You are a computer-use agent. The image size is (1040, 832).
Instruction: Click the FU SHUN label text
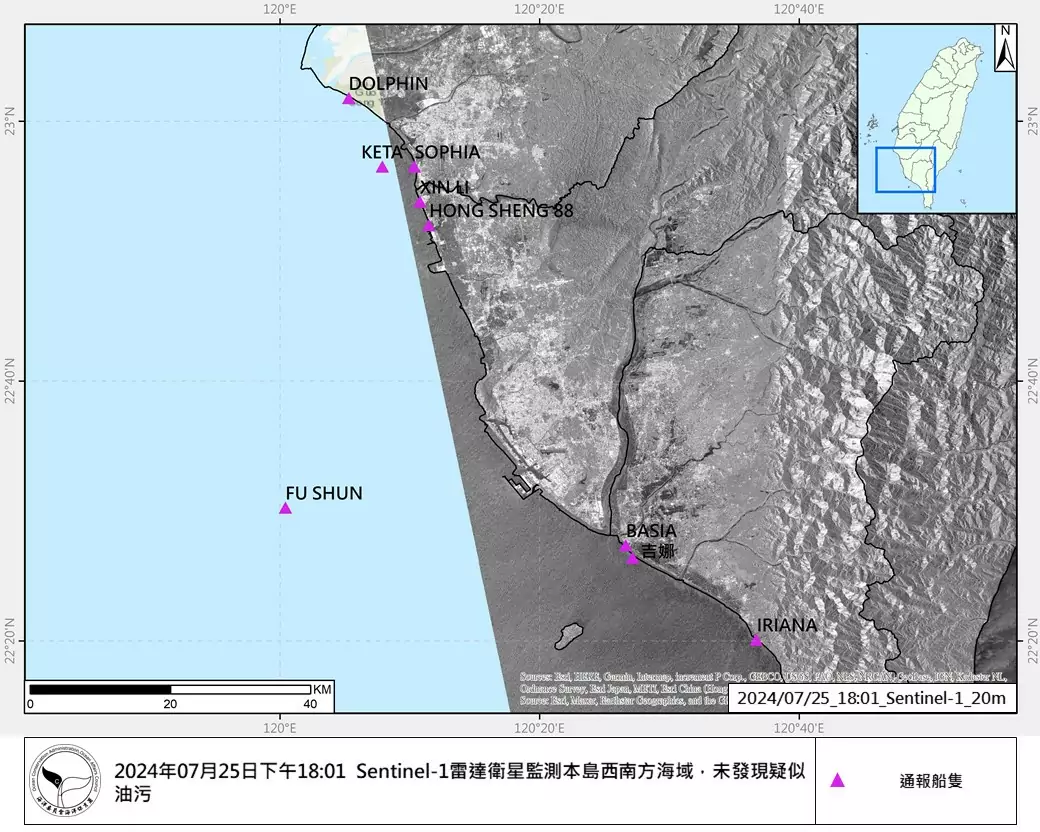pos(324,494)
